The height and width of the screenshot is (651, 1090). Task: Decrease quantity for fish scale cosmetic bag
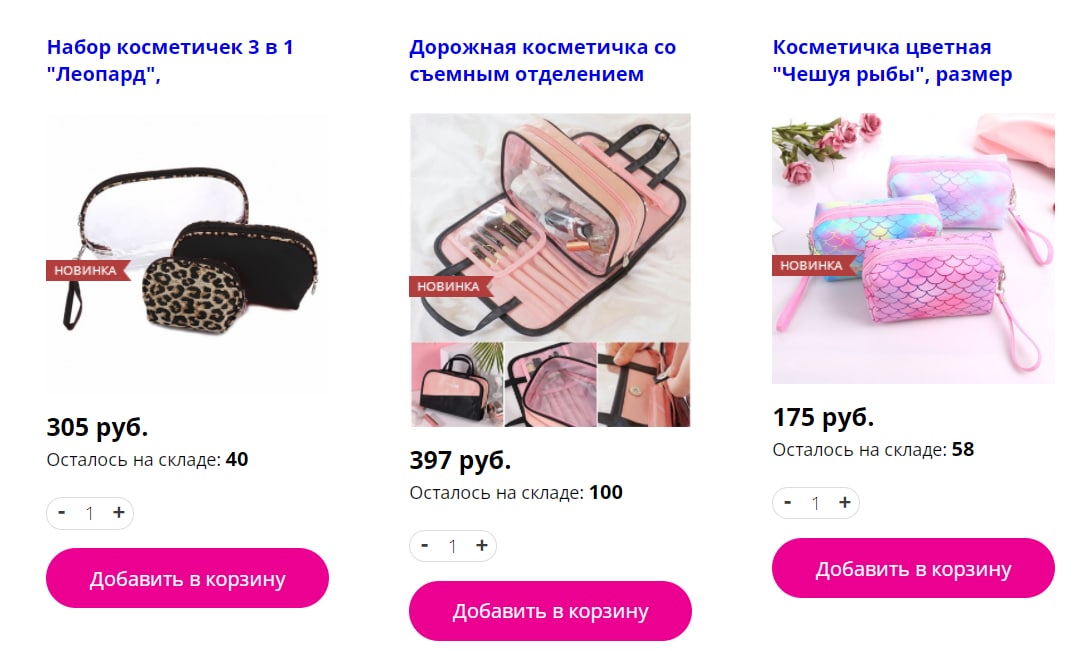[788, 502]
